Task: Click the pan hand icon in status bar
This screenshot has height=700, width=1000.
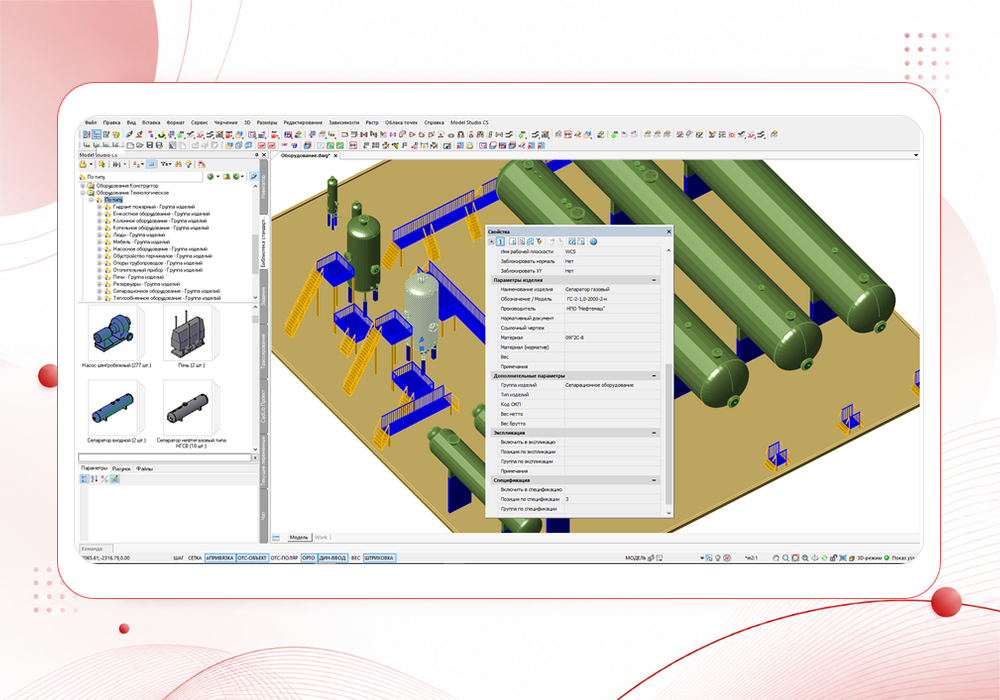Action: [776, 558]
